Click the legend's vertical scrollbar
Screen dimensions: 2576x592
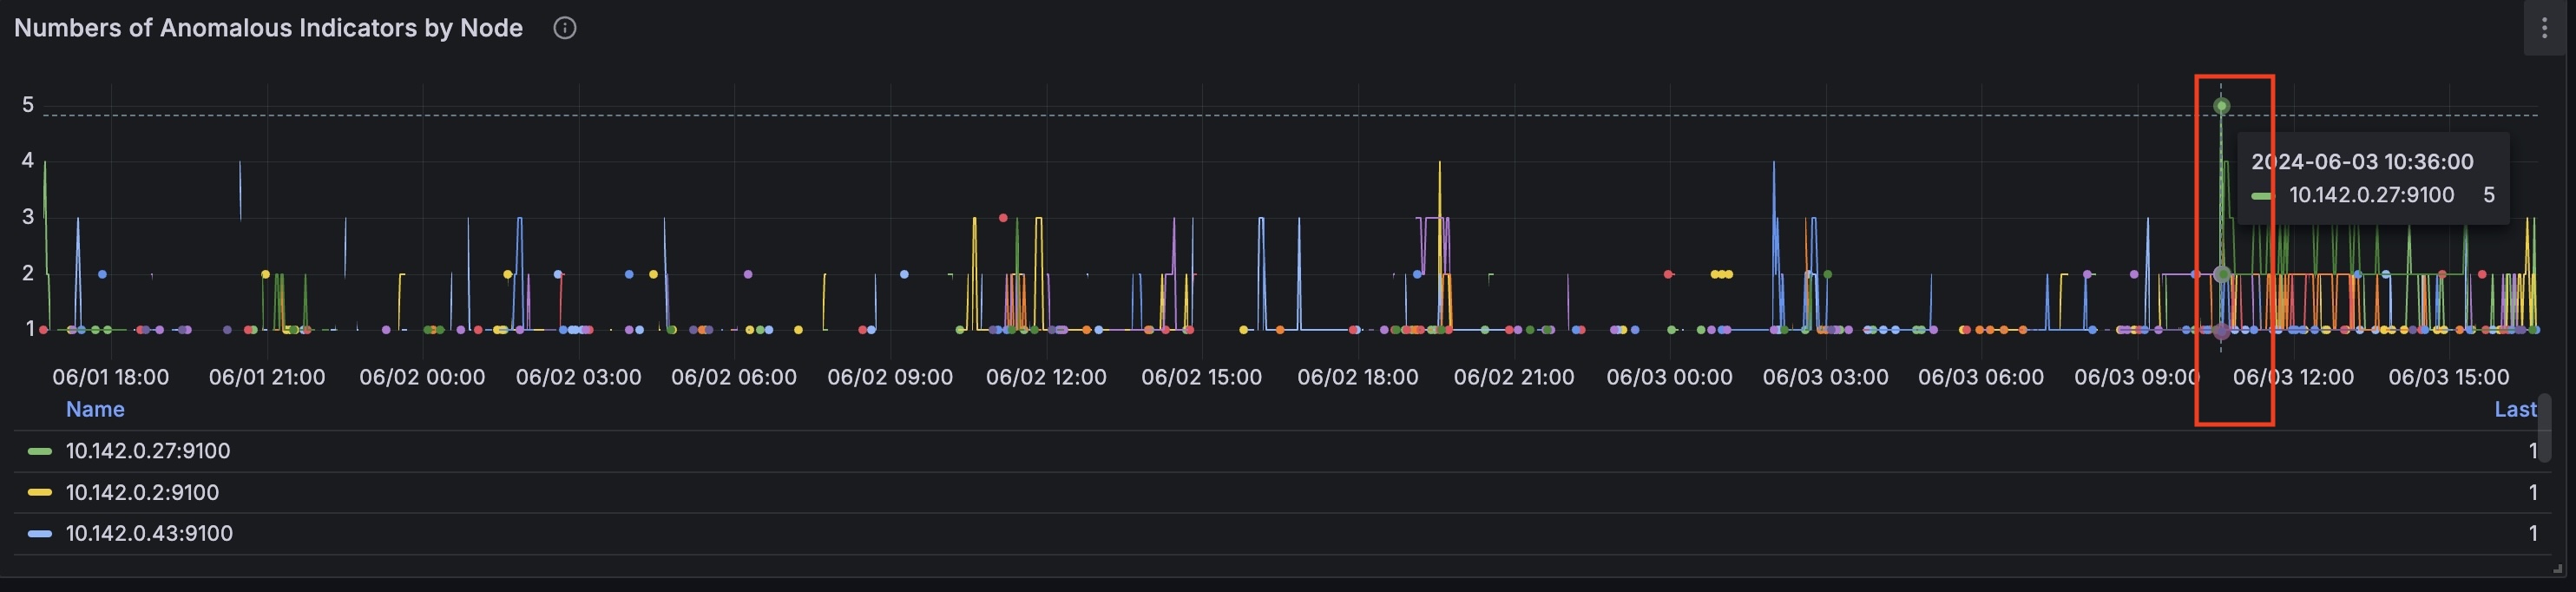pos(2544,427)
